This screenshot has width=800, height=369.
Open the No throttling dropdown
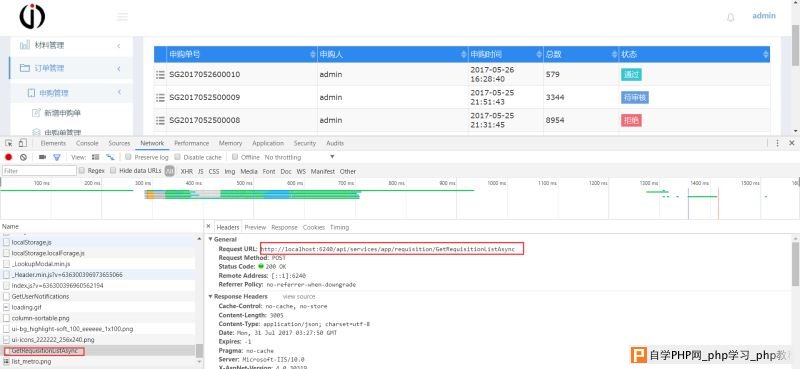[299, 157]
